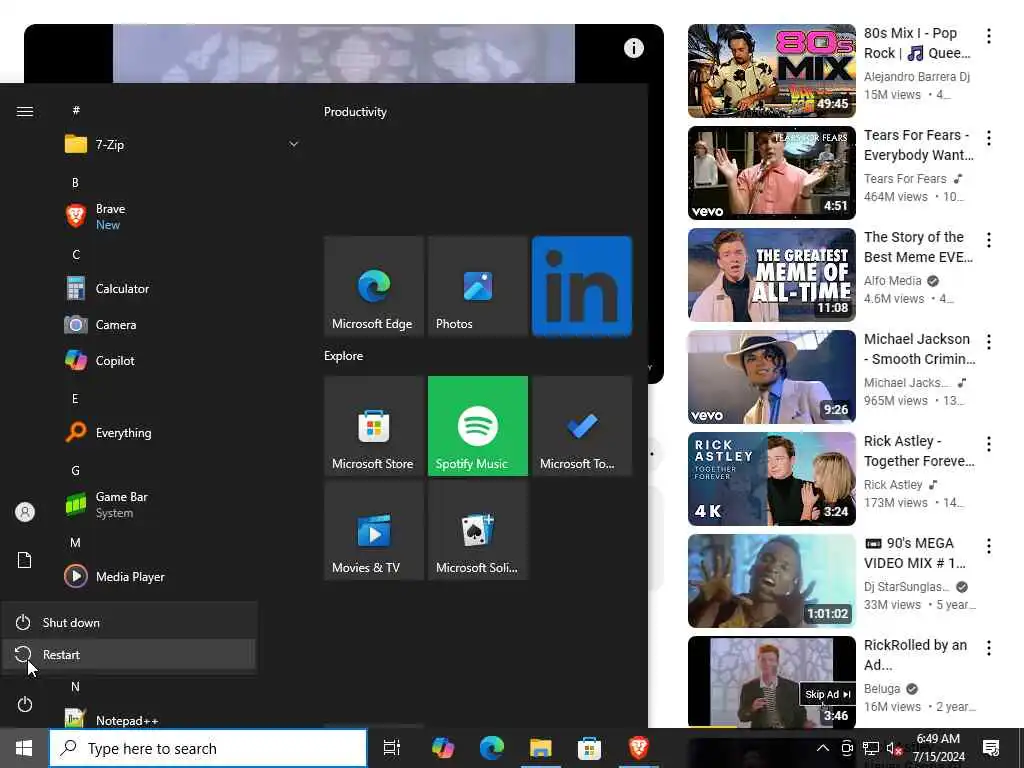Open the Microsoft Edge tile
Viewport: 1024px width, 768px height.
374,287
